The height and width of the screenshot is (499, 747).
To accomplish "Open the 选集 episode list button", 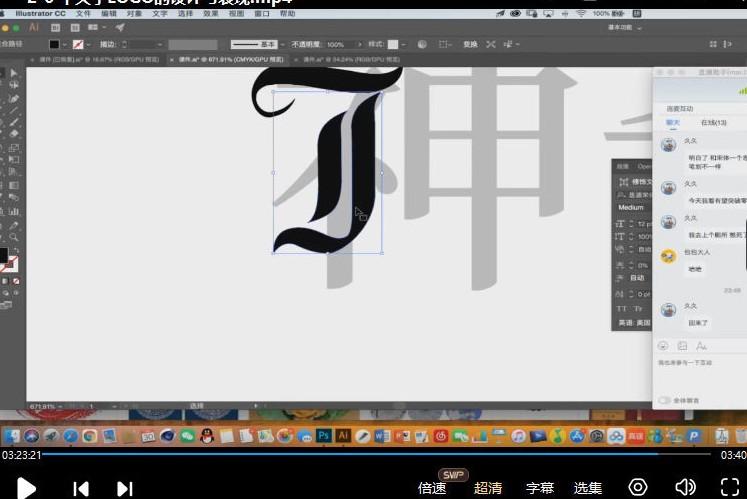I will pyautogui.click(x=588, y=488).
